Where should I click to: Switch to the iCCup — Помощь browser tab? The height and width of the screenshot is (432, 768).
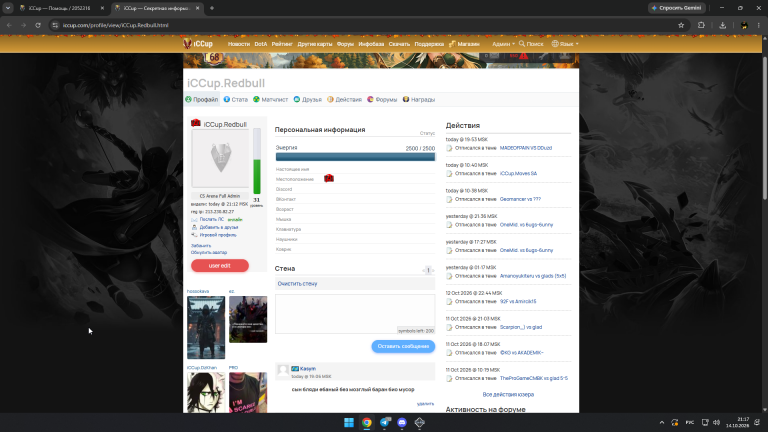pyautogui.click(x=61, y=8)
